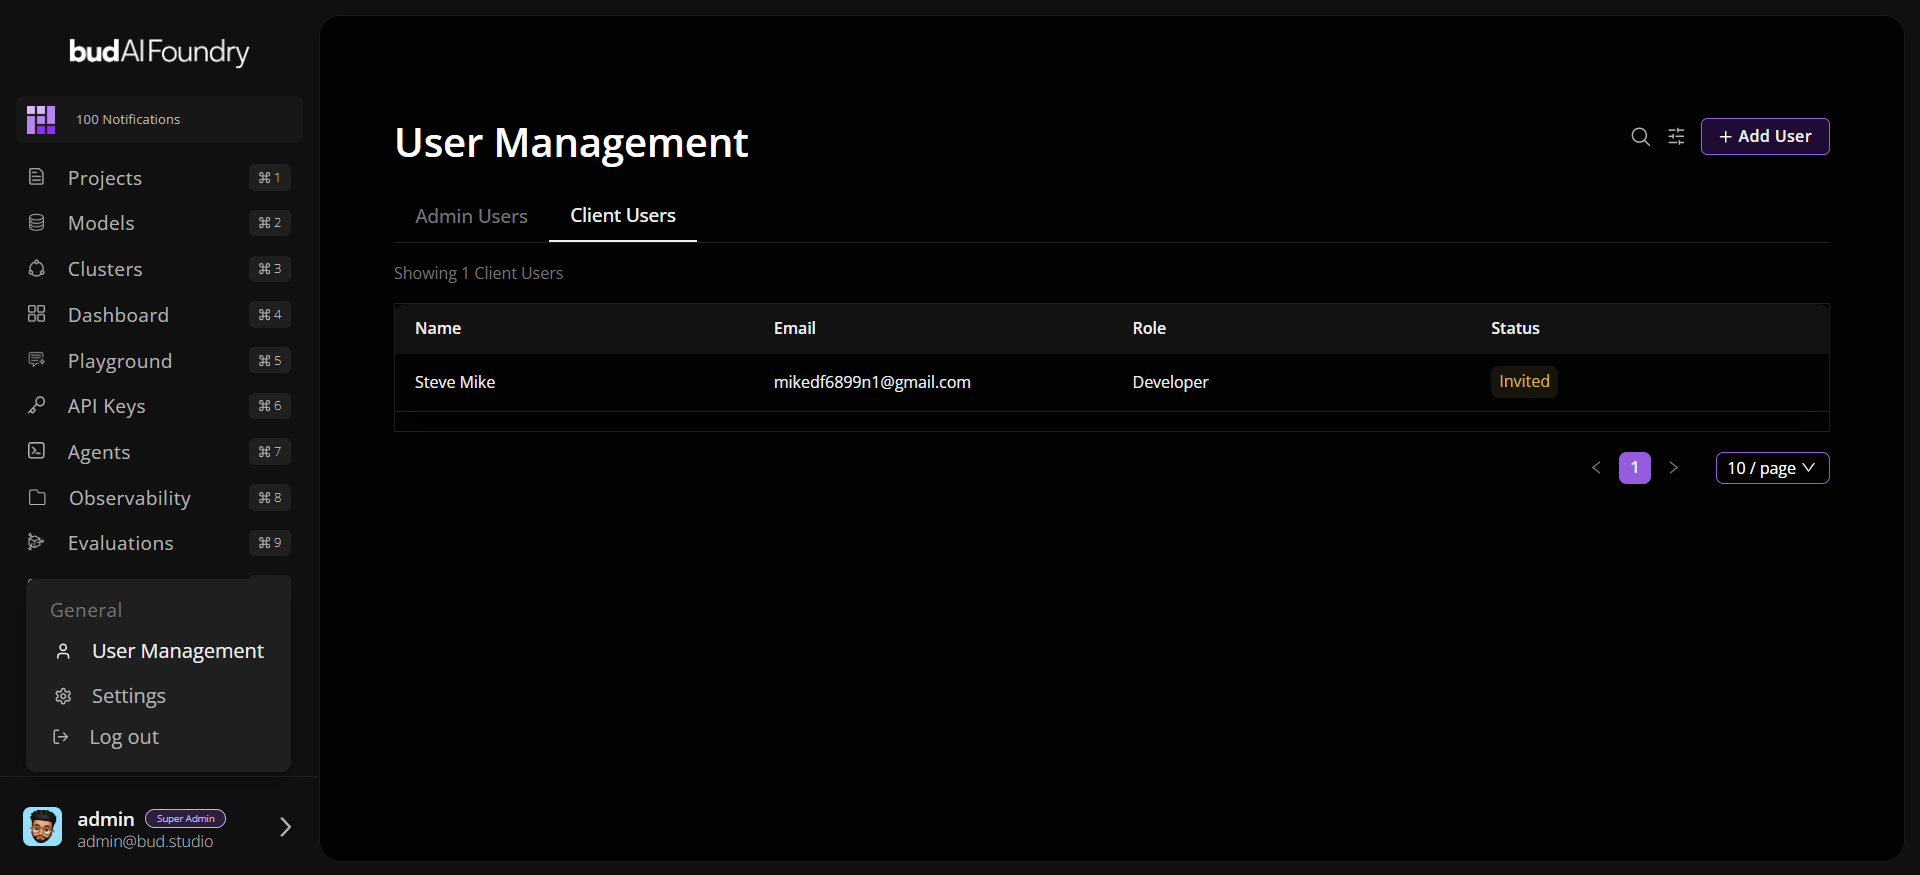Click the Models database icon
The width and height of the screenshot is (1920, 875).
37,222
